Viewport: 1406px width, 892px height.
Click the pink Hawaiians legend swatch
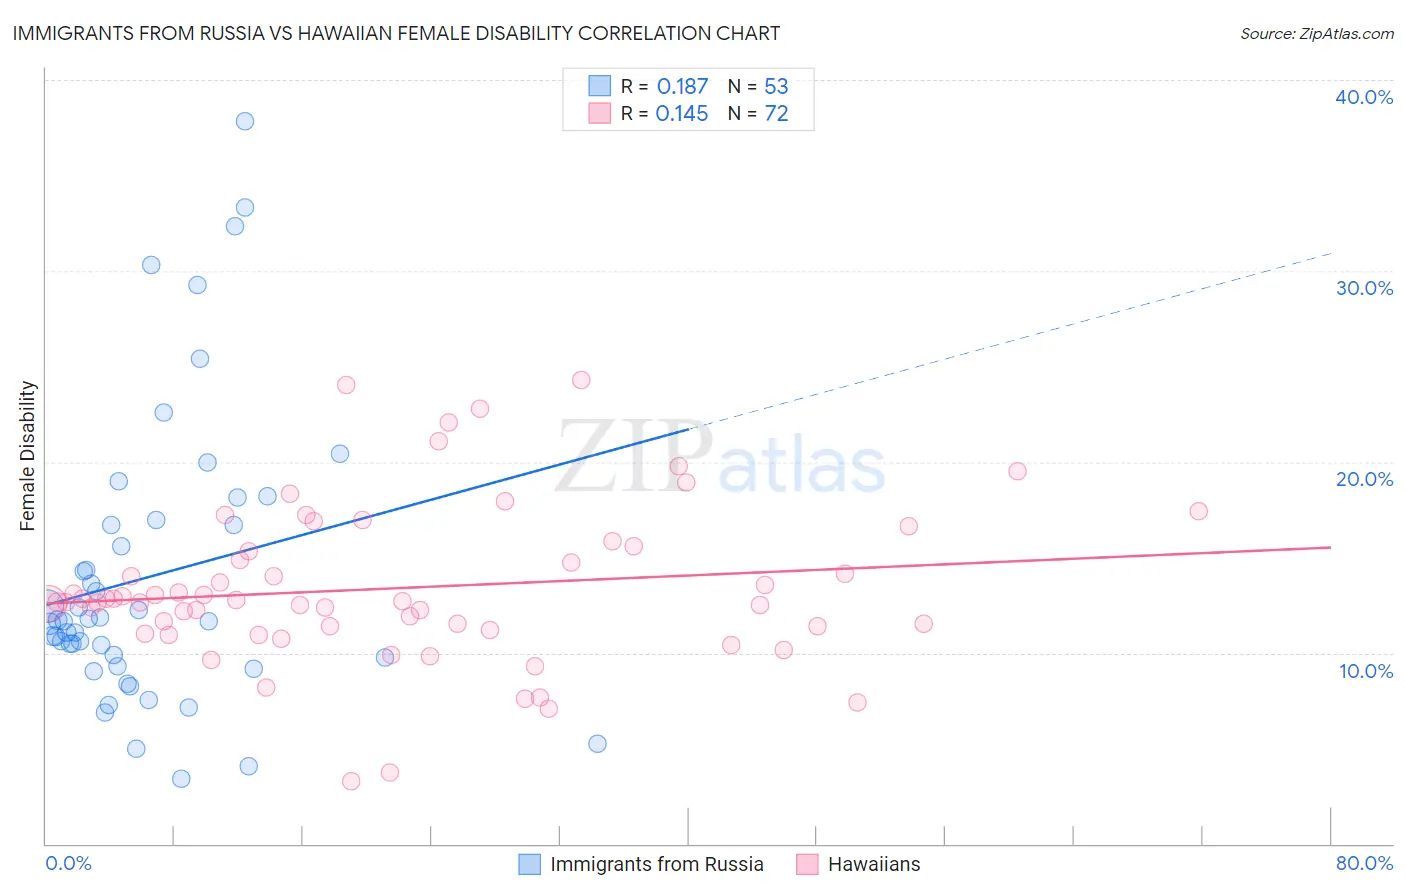point(807,864)
